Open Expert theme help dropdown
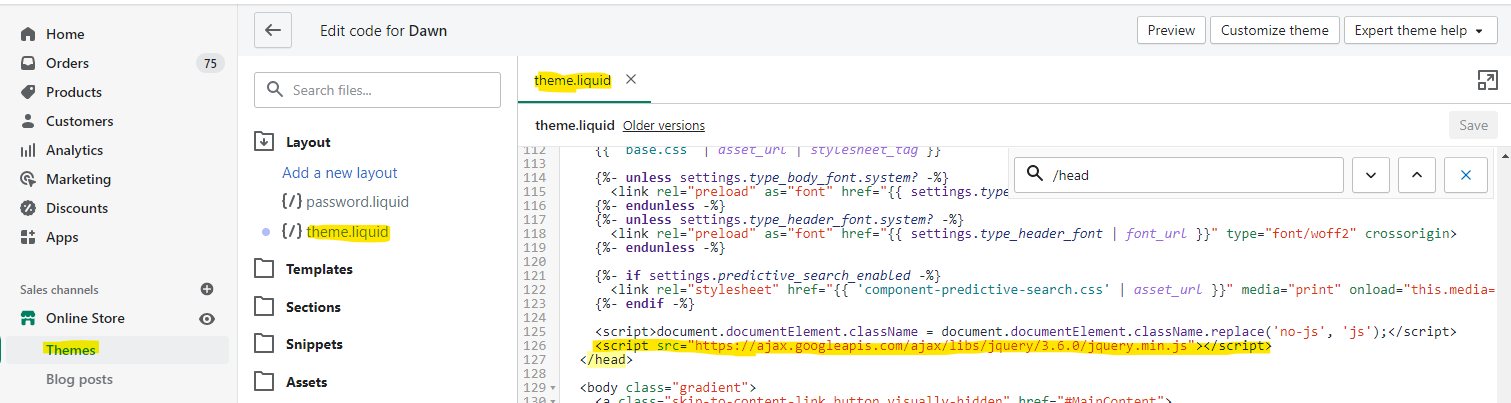Image resolution: width=1511 pixels, height=403 pixels. [1419, 30]
